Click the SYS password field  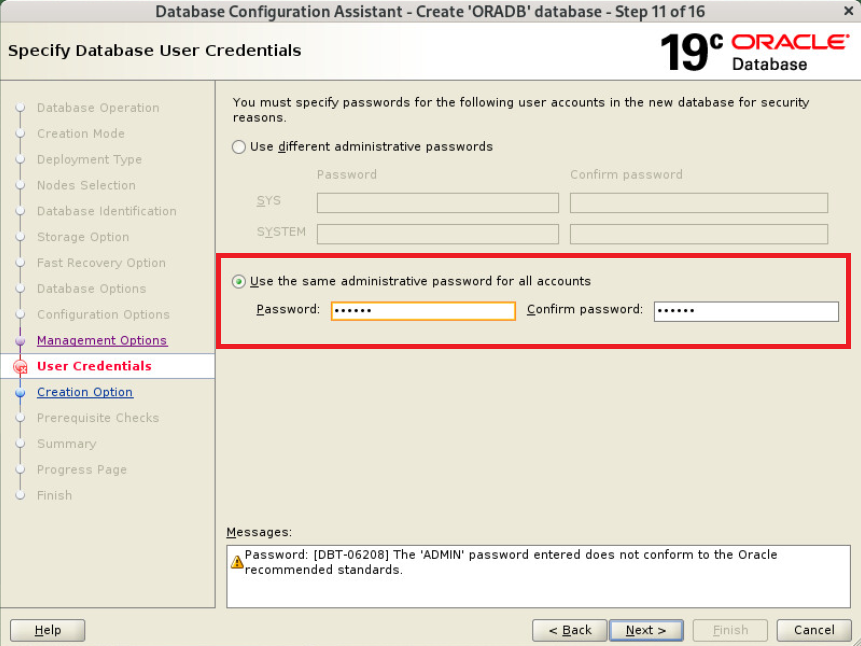pyautogui.click(x=438, y=203)
